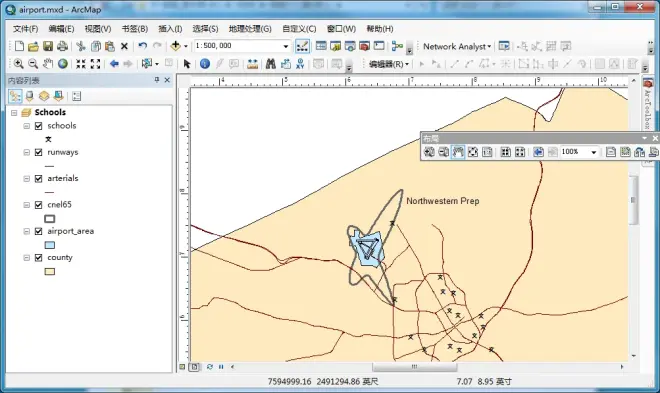Open the Network Analyst dropdown button
The width and height of the screenshot is (660, 393).
click(x=457, y=46)
